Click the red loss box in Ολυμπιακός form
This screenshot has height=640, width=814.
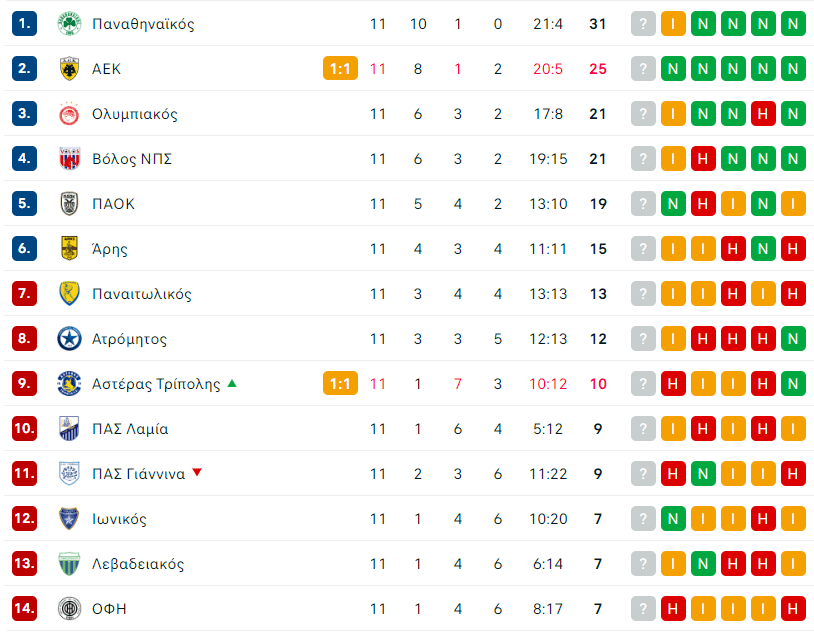pos(763,114)
